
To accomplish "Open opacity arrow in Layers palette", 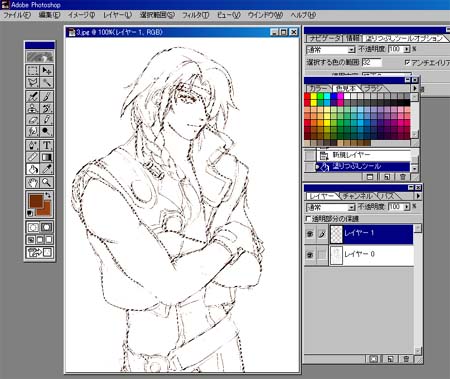I will coord(407,207).
